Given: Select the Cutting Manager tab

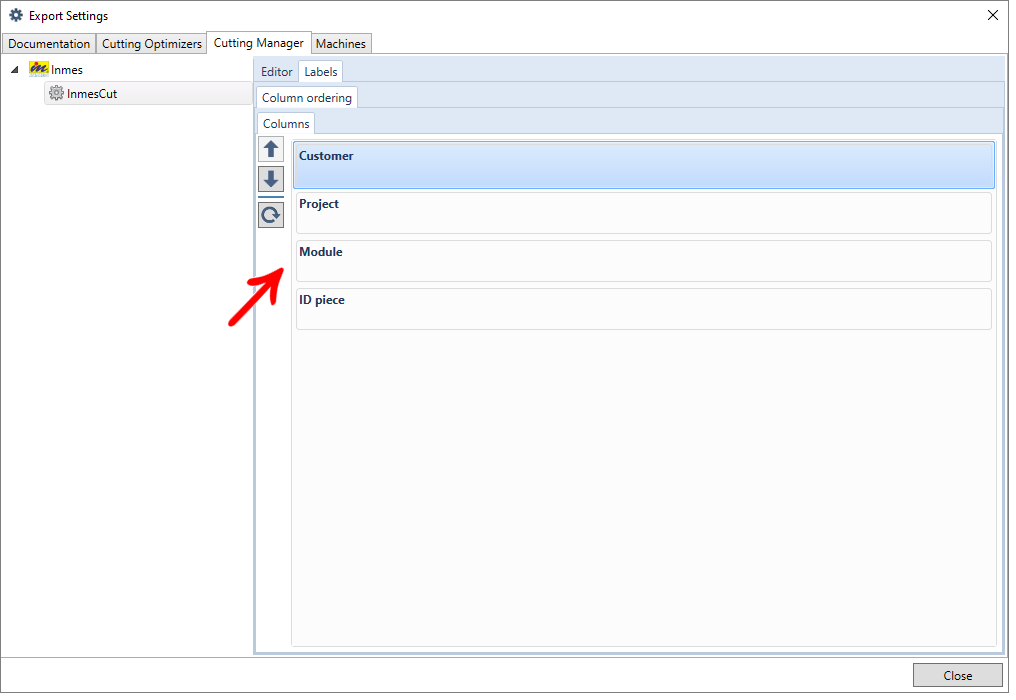Looking at the screenshot, I should (x=259, y=43).
